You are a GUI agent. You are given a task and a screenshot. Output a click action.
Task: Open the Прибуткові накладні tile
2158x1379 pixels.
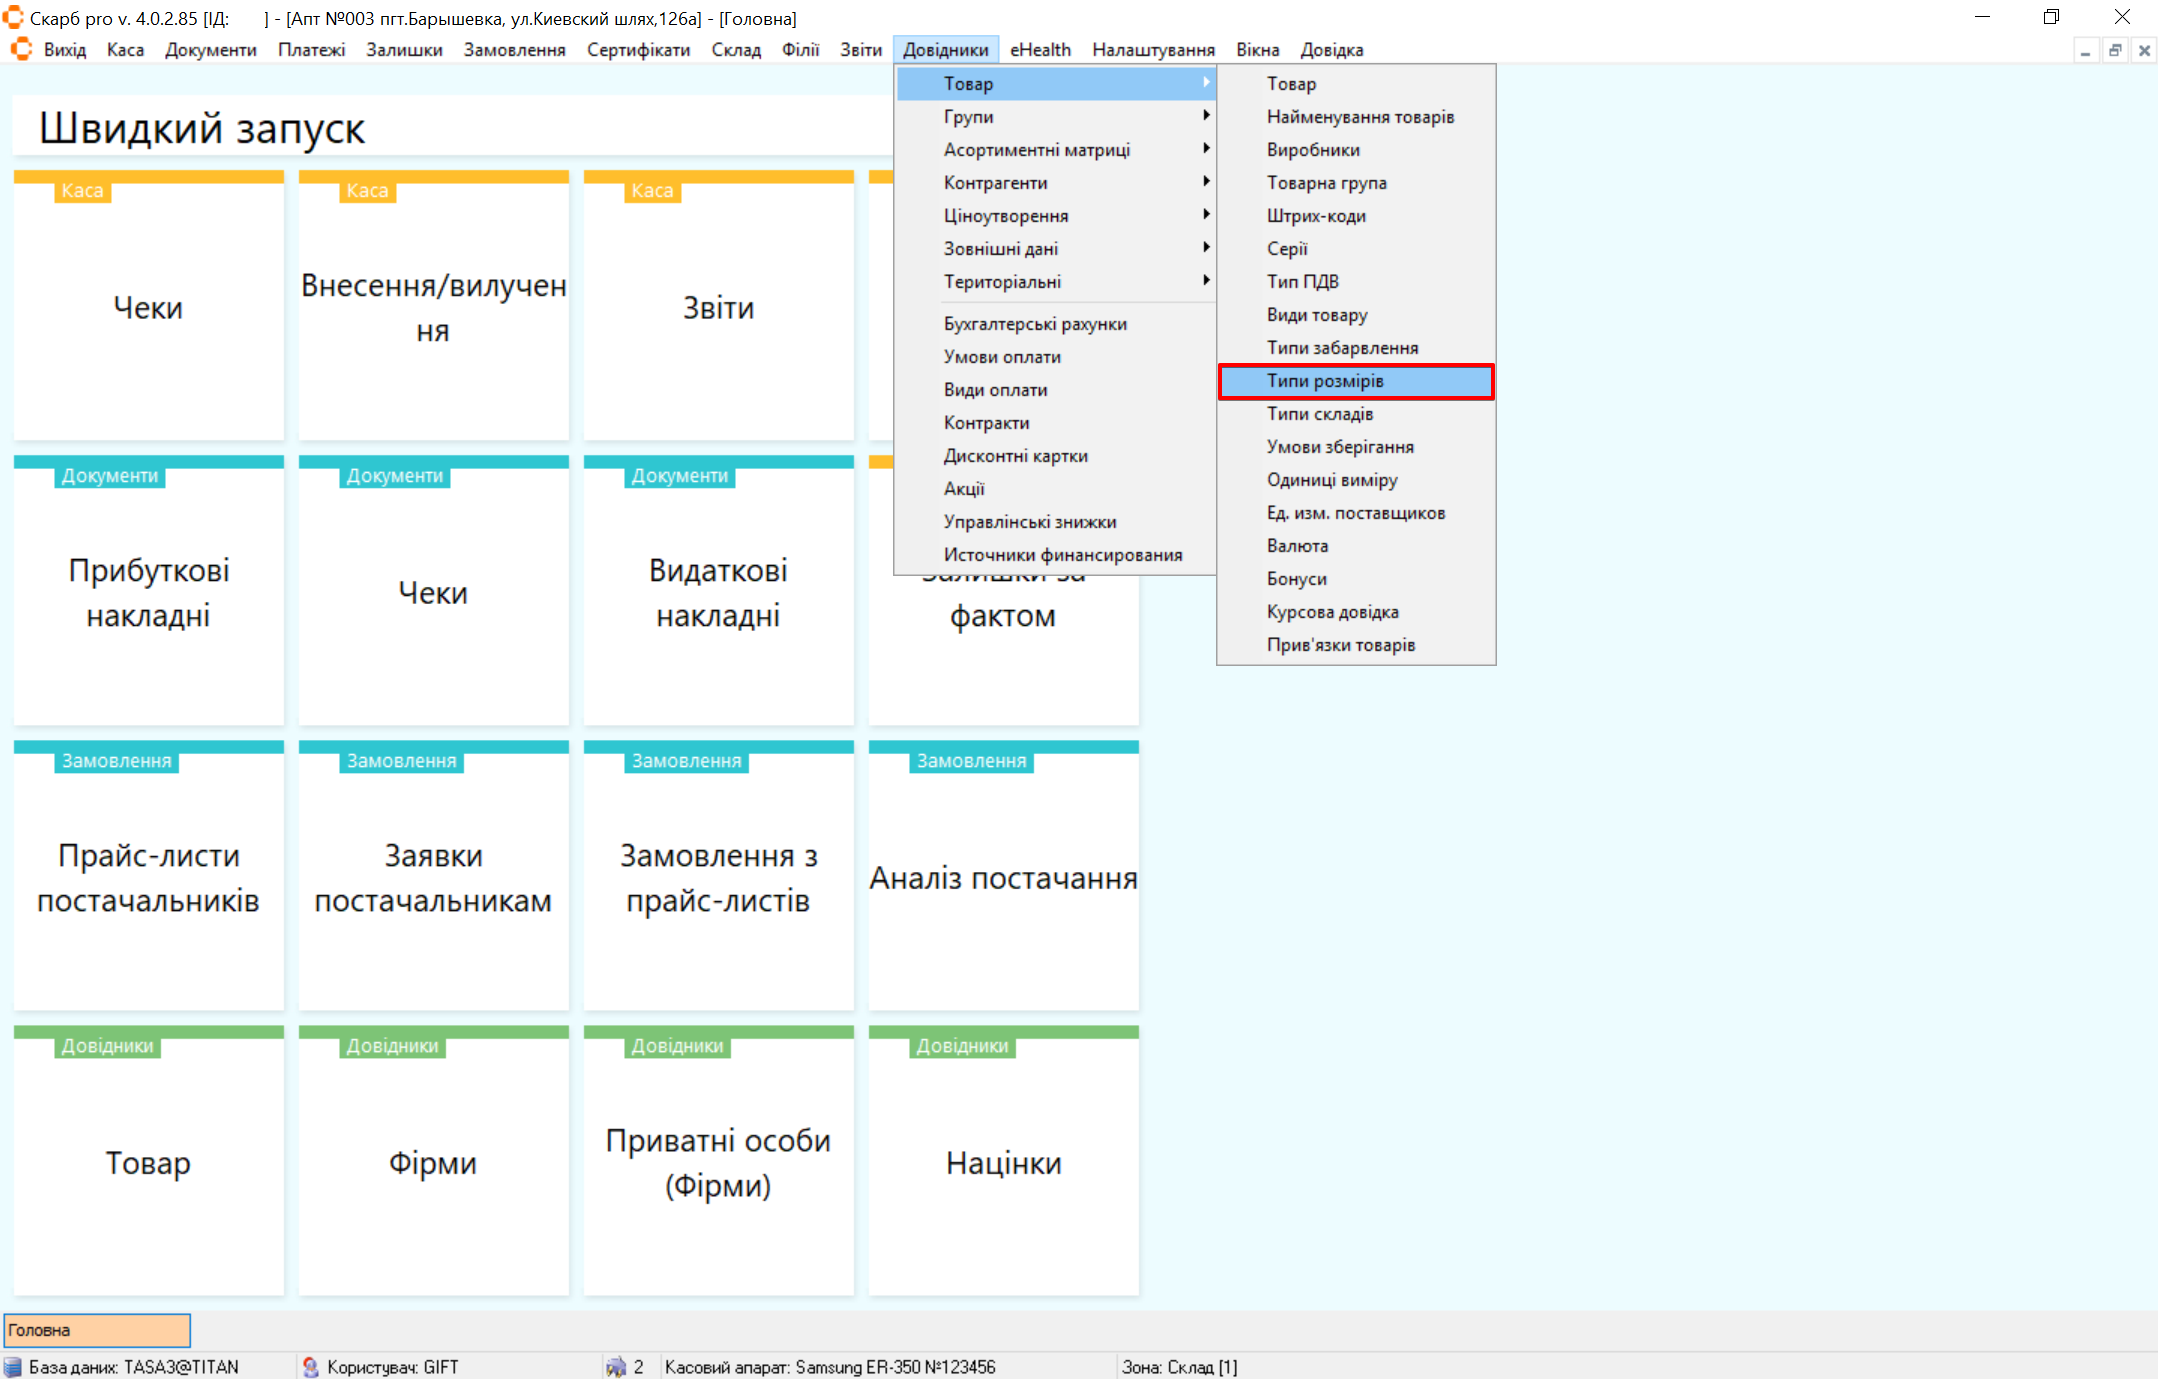click(x=148, y=592)
